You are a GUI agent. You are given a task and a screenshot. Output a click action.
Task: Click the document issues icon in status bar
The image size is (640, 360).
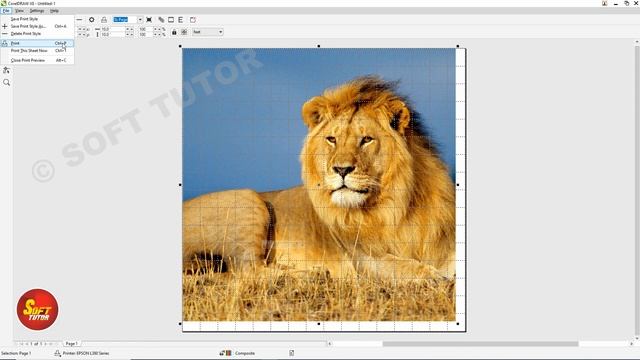pos(291,353)
